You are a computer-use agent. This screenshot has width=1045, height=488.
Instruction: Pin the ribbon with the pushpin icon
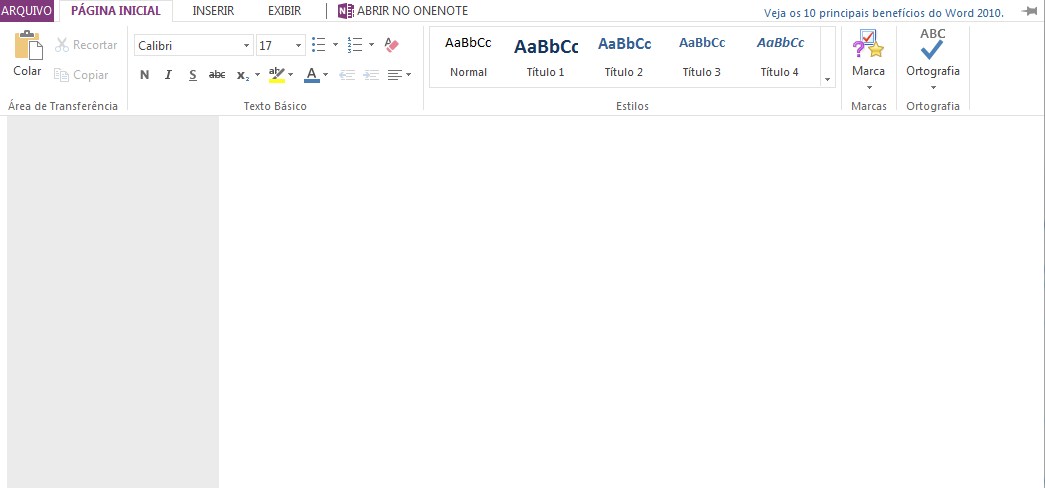[x=1029, y=11]
